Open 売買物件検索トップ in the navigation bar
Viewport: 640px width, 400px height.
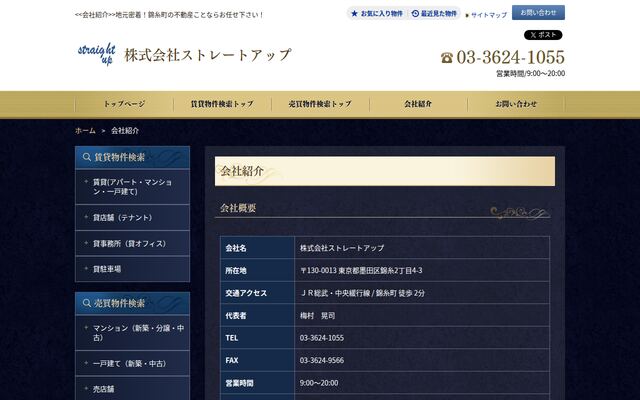pyautogui.click(x=320, y=104)
